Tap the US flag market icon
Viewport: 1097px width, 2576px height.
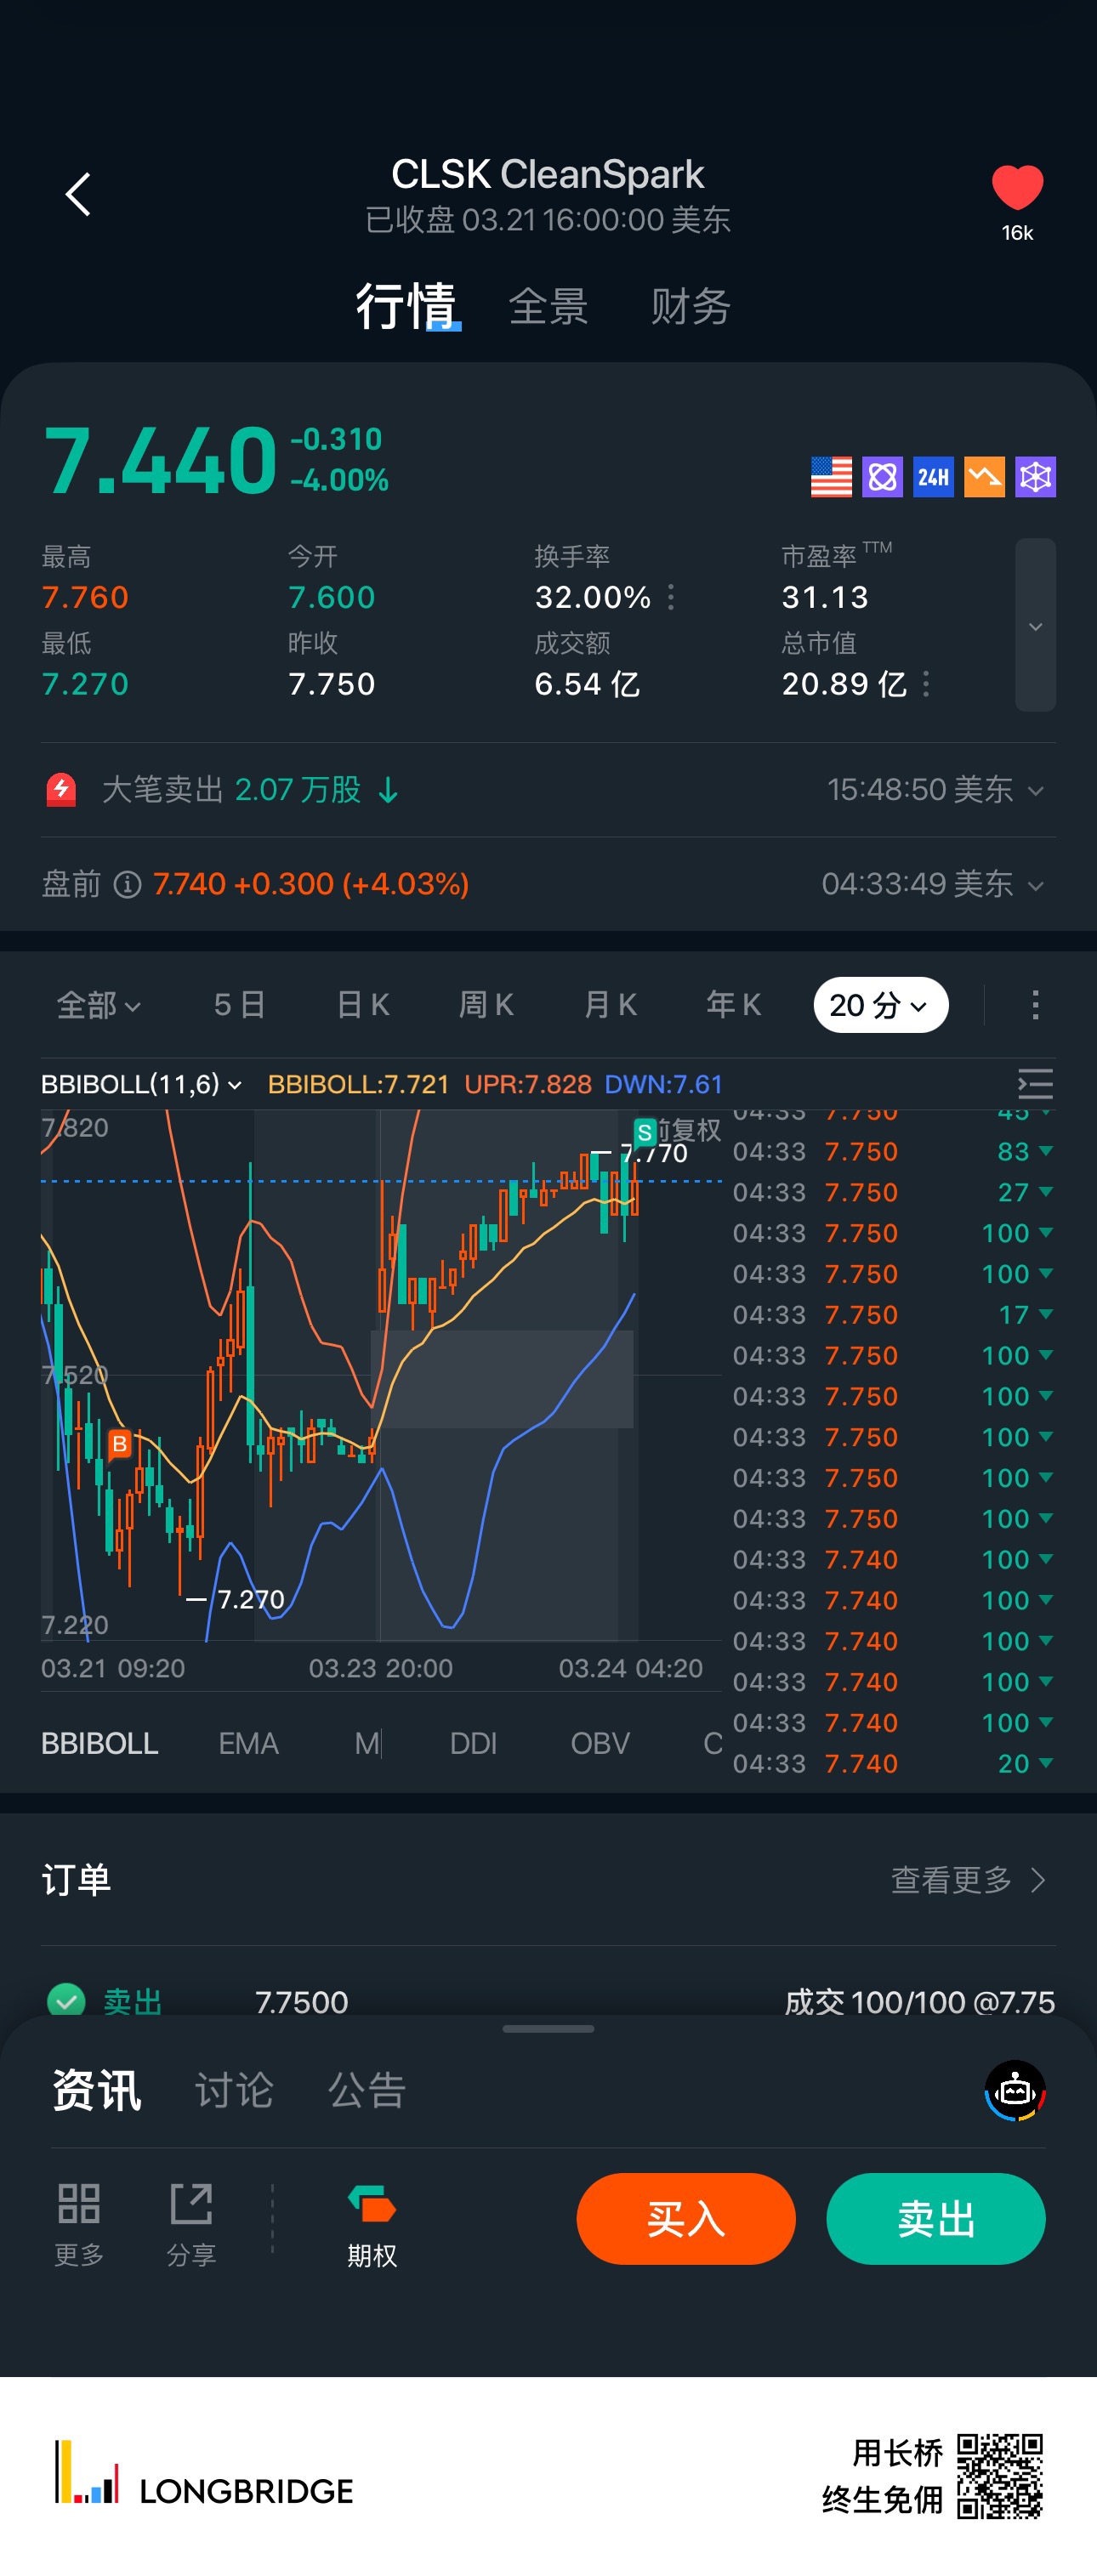click(x=831, y=477)
